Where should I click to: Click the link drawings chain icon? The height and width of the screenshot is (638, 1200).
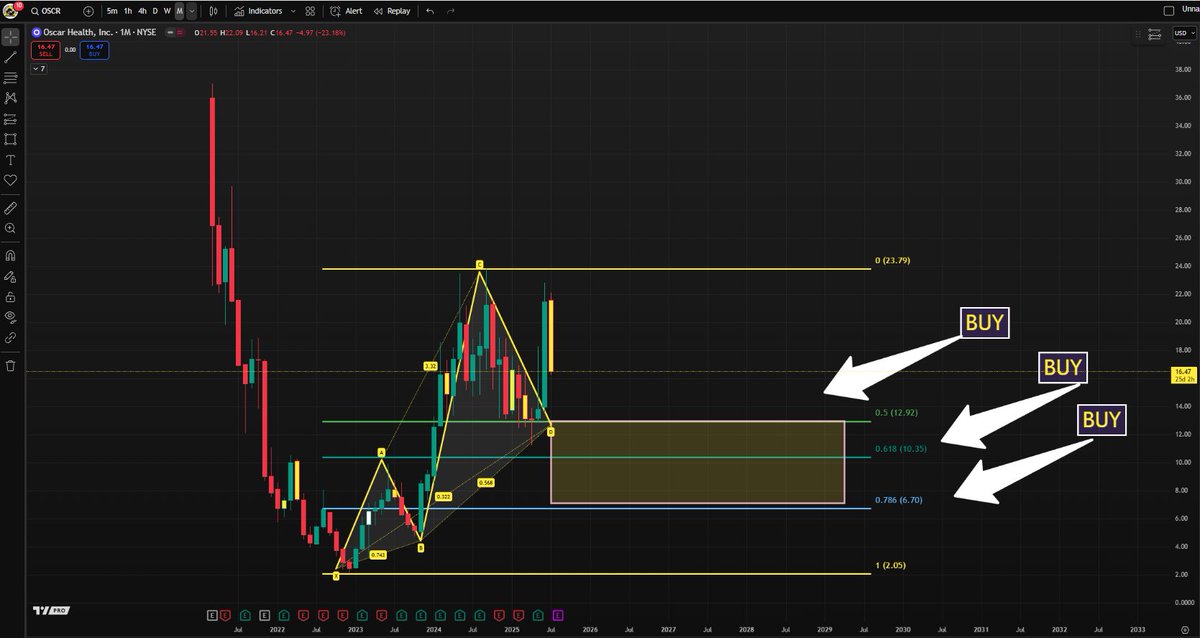[x=11, y=337]
